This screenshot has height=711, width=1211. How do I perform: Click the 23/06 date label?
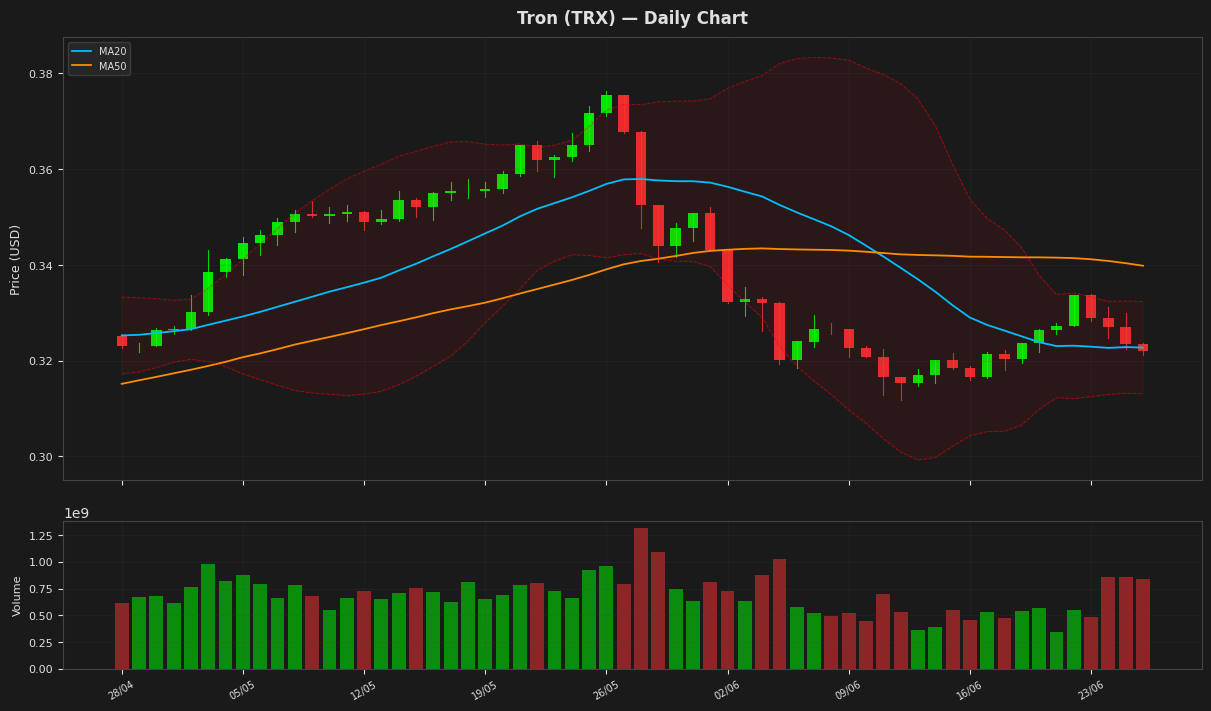pyautogui.click(x=1091, y=690)
